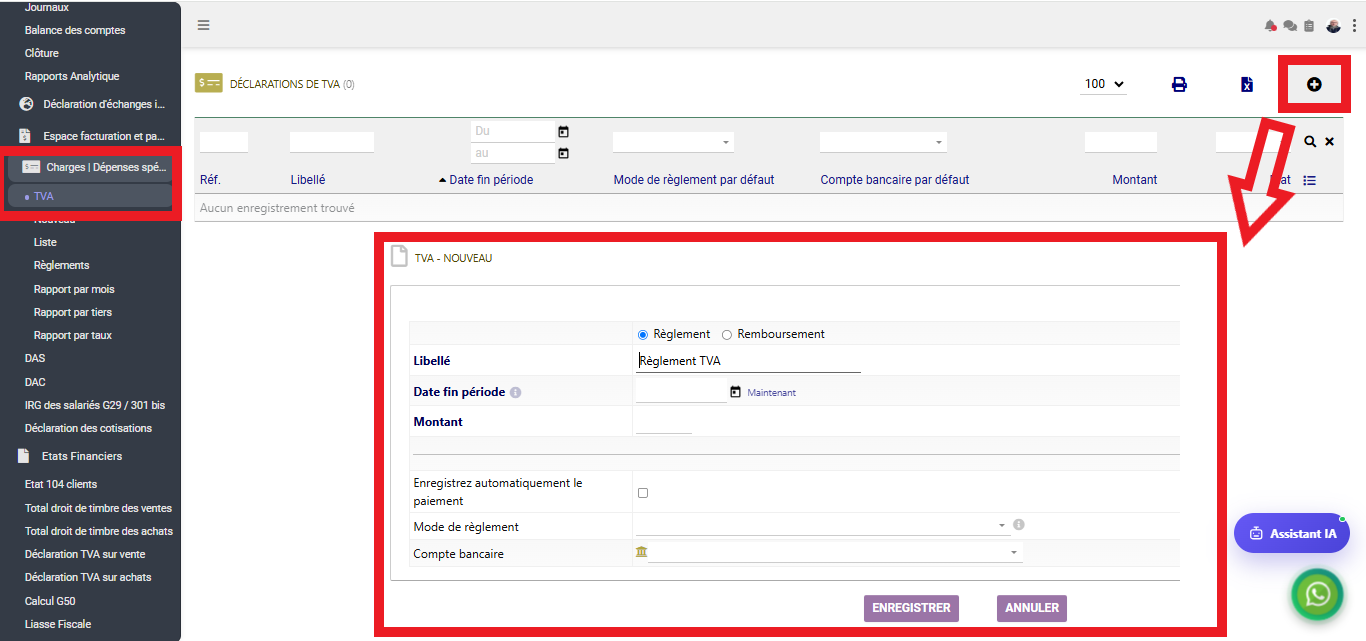This screenshot has height=641, width=1366.
Task: Open Etats Financiers sidebar section
Action: point(70,456)
